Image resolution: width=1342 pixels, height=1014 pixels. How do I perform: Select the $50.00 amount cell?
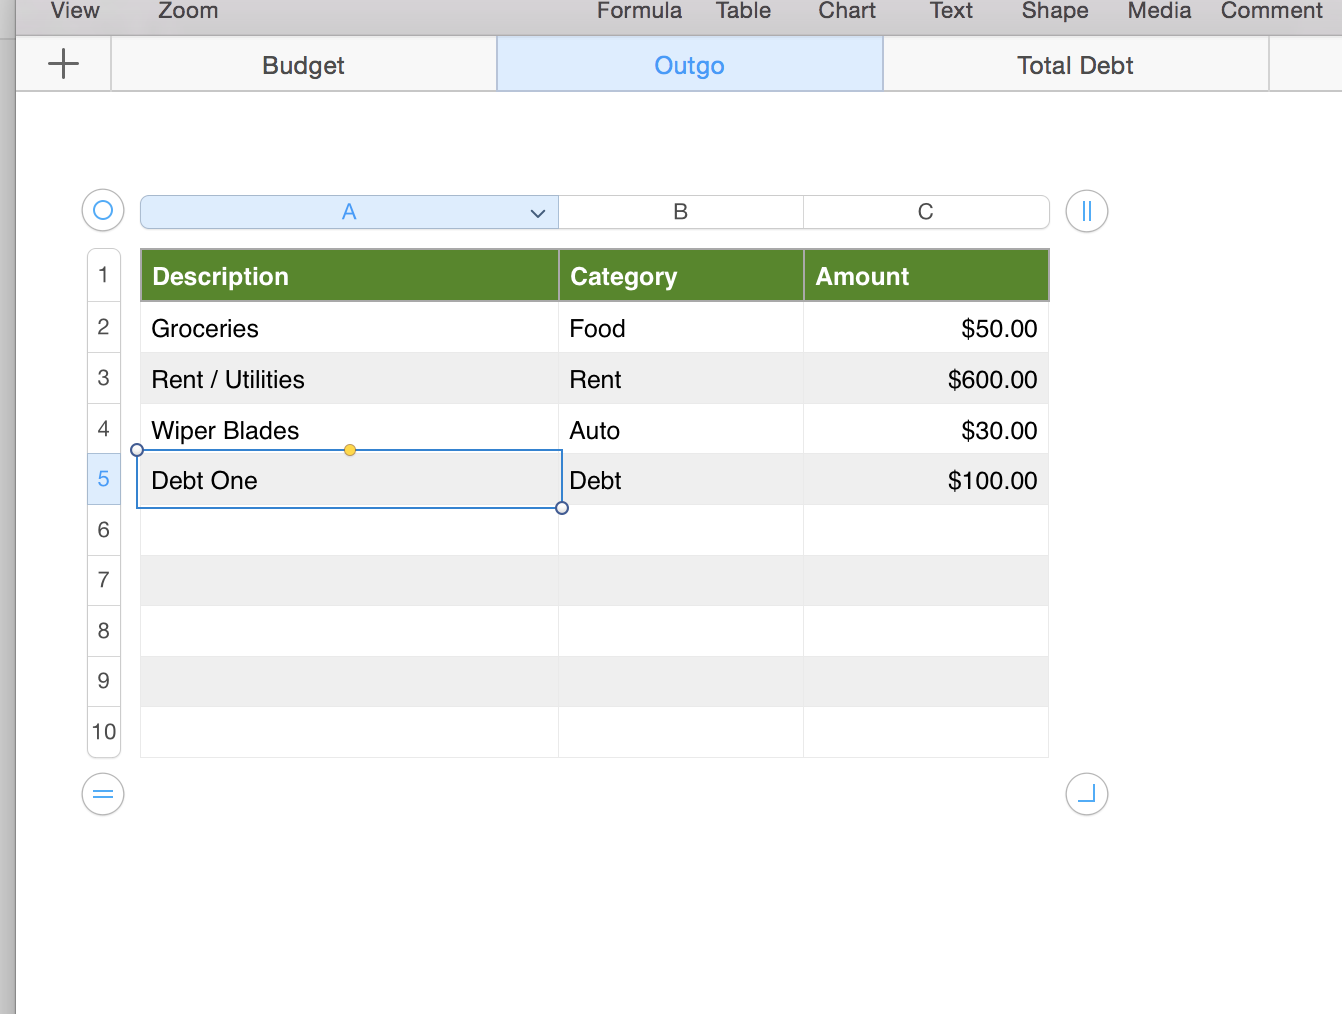[926, 327]
